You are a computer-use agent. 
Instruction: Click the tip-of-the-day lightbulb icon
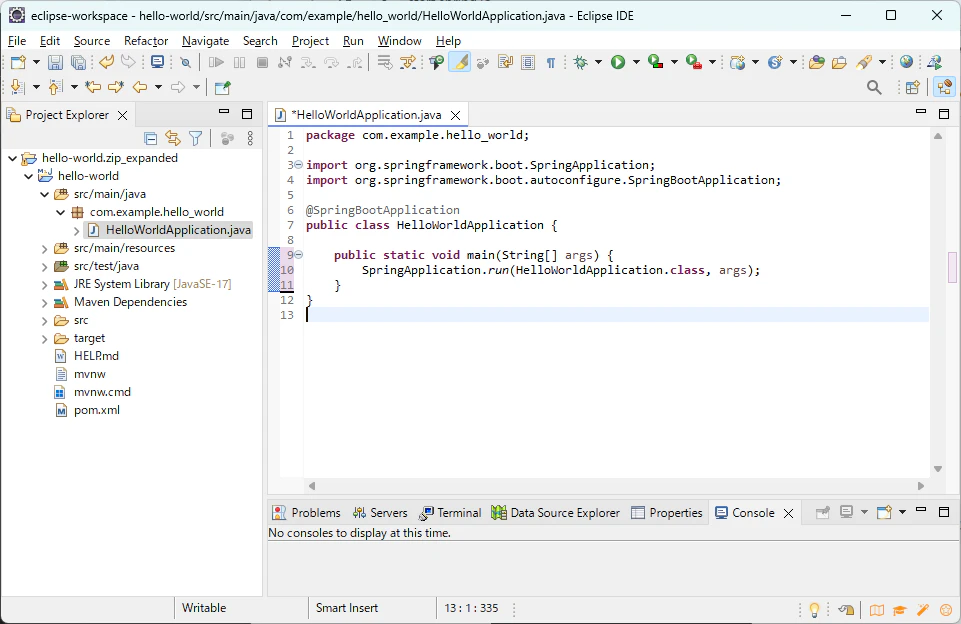tap(815, 609)
